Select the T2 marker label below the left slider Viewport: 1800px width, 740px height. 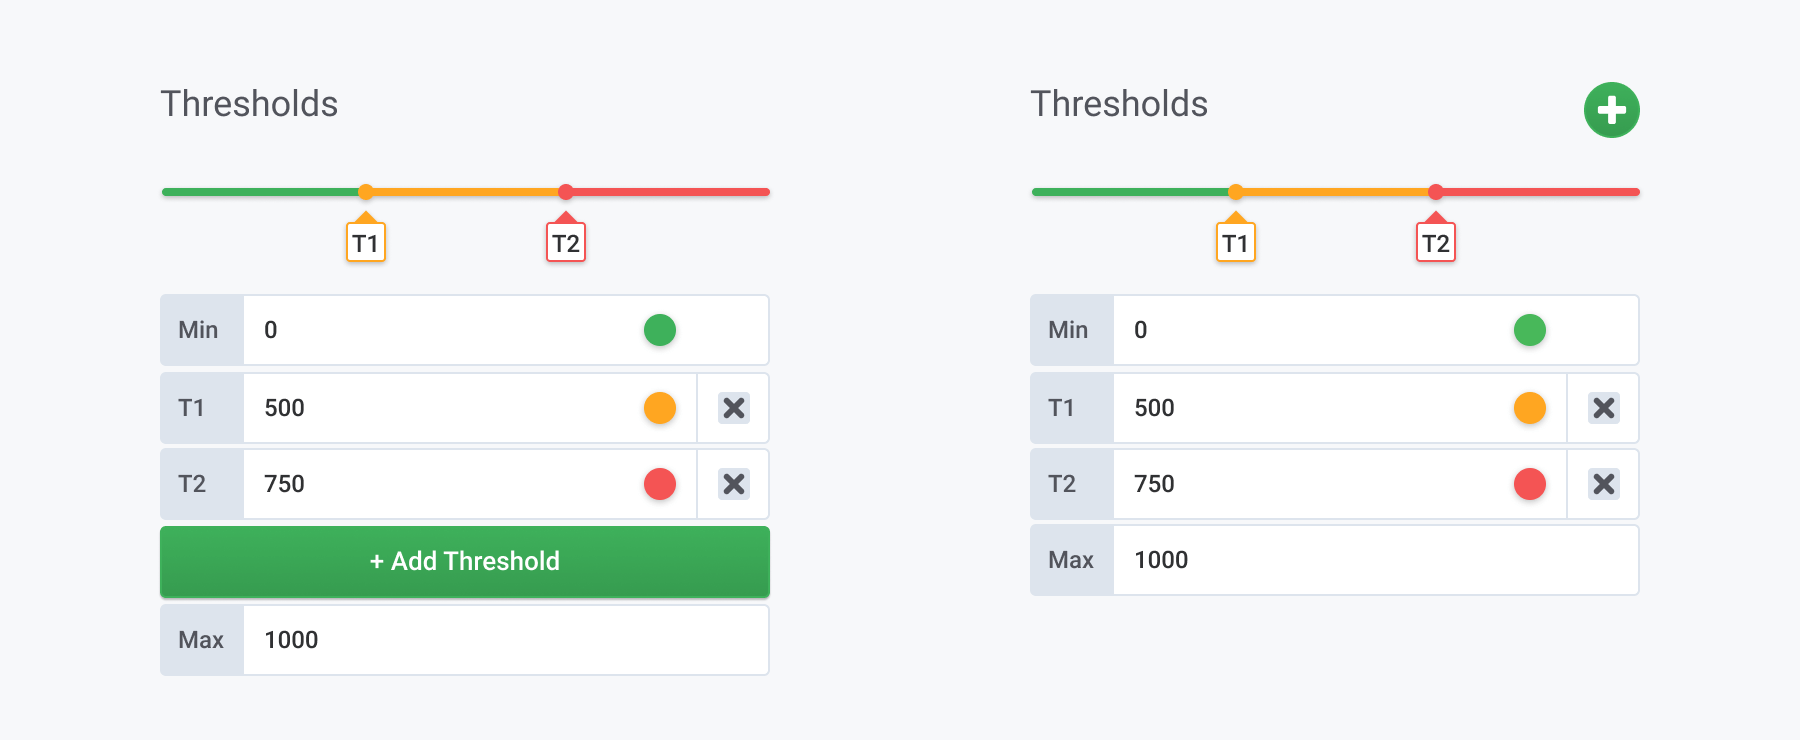(565, 241)
